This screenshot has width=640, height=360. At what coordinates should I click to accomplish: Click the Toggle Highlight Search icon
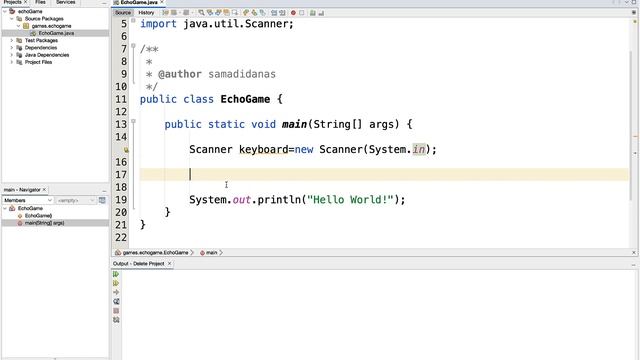[227, 13]
